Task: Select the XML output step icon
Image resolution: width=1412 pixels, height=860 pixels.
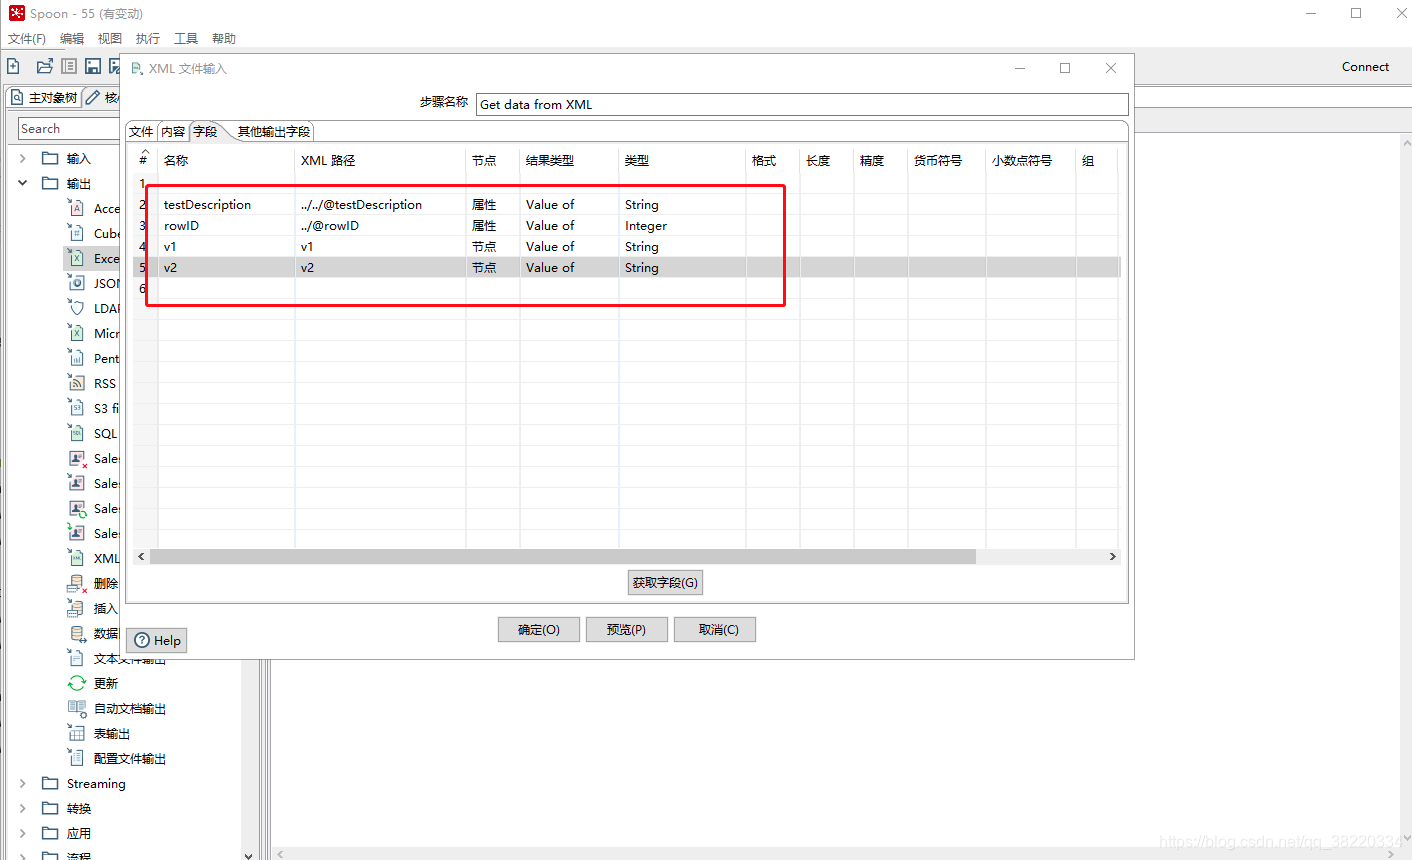Action: click(76, 558)
